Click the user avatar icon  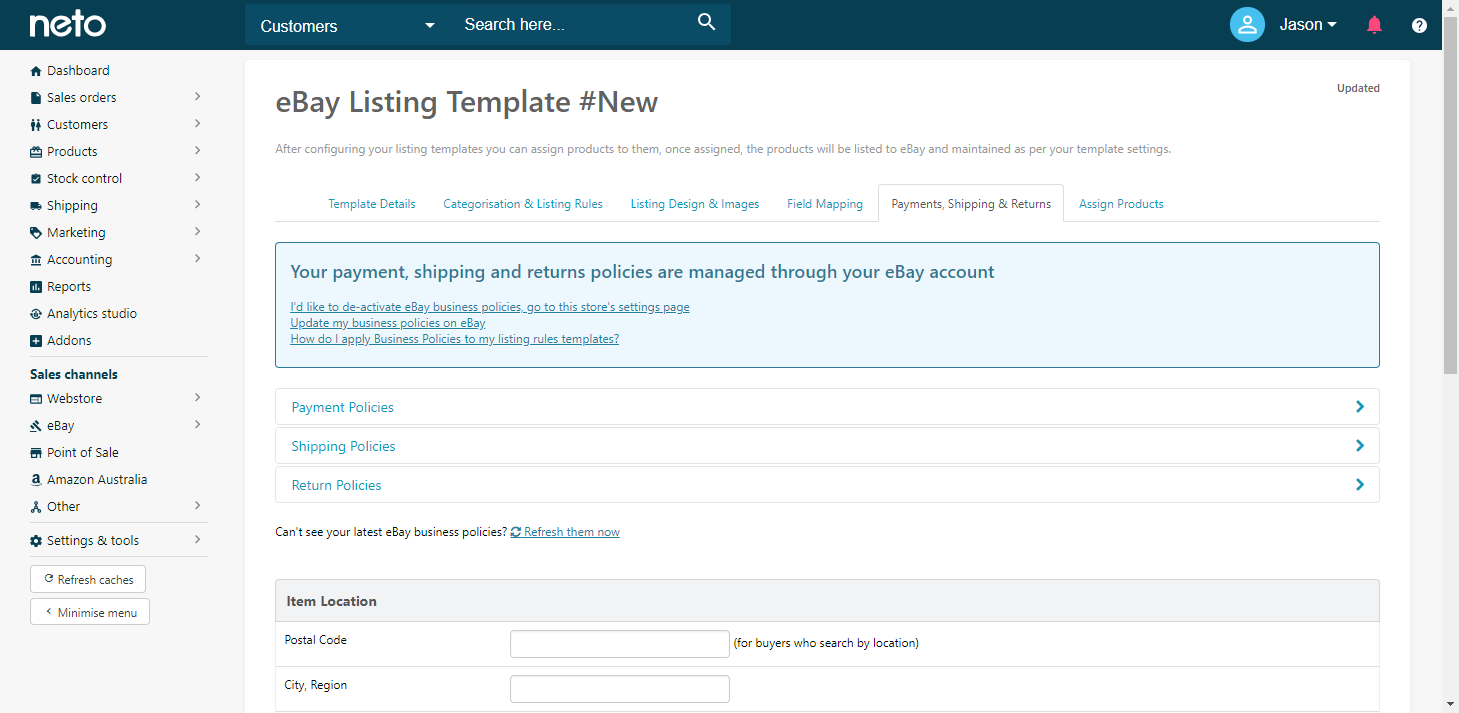click(1247, 25)
